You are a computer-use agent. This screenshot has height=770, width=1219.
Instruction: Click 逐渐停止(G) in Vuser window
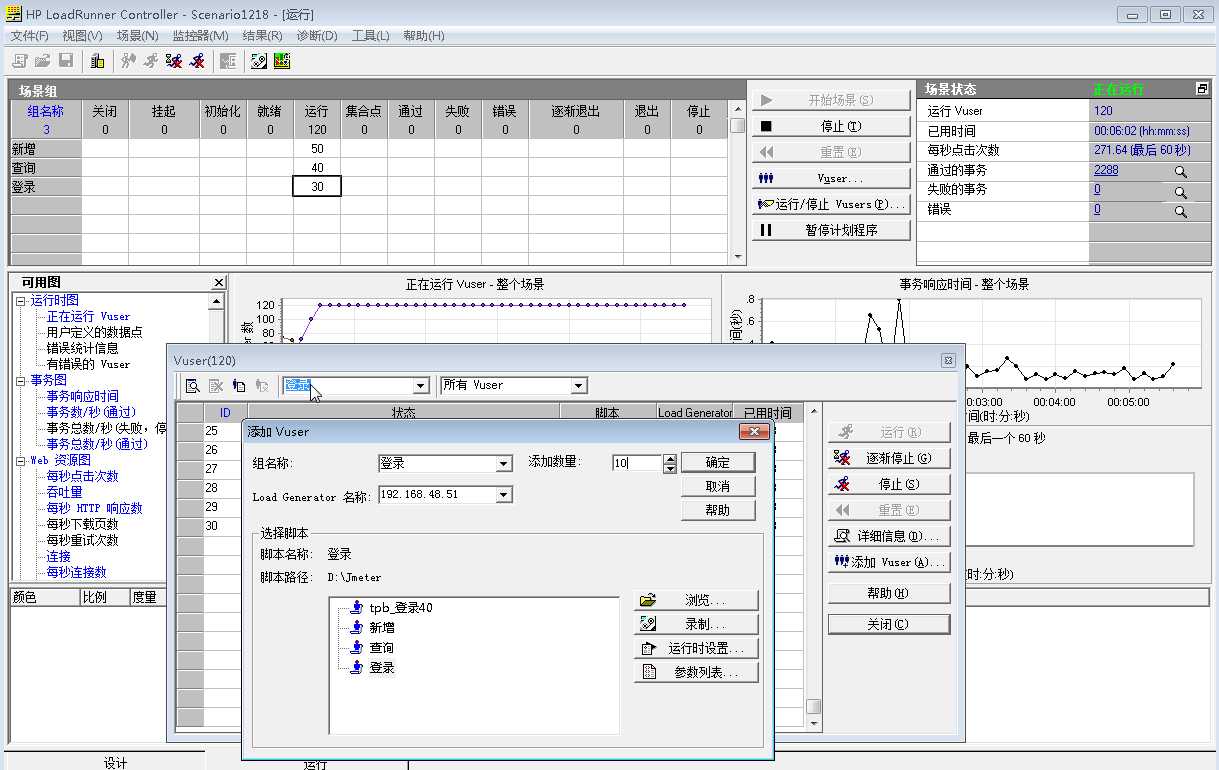coord(888,458)
